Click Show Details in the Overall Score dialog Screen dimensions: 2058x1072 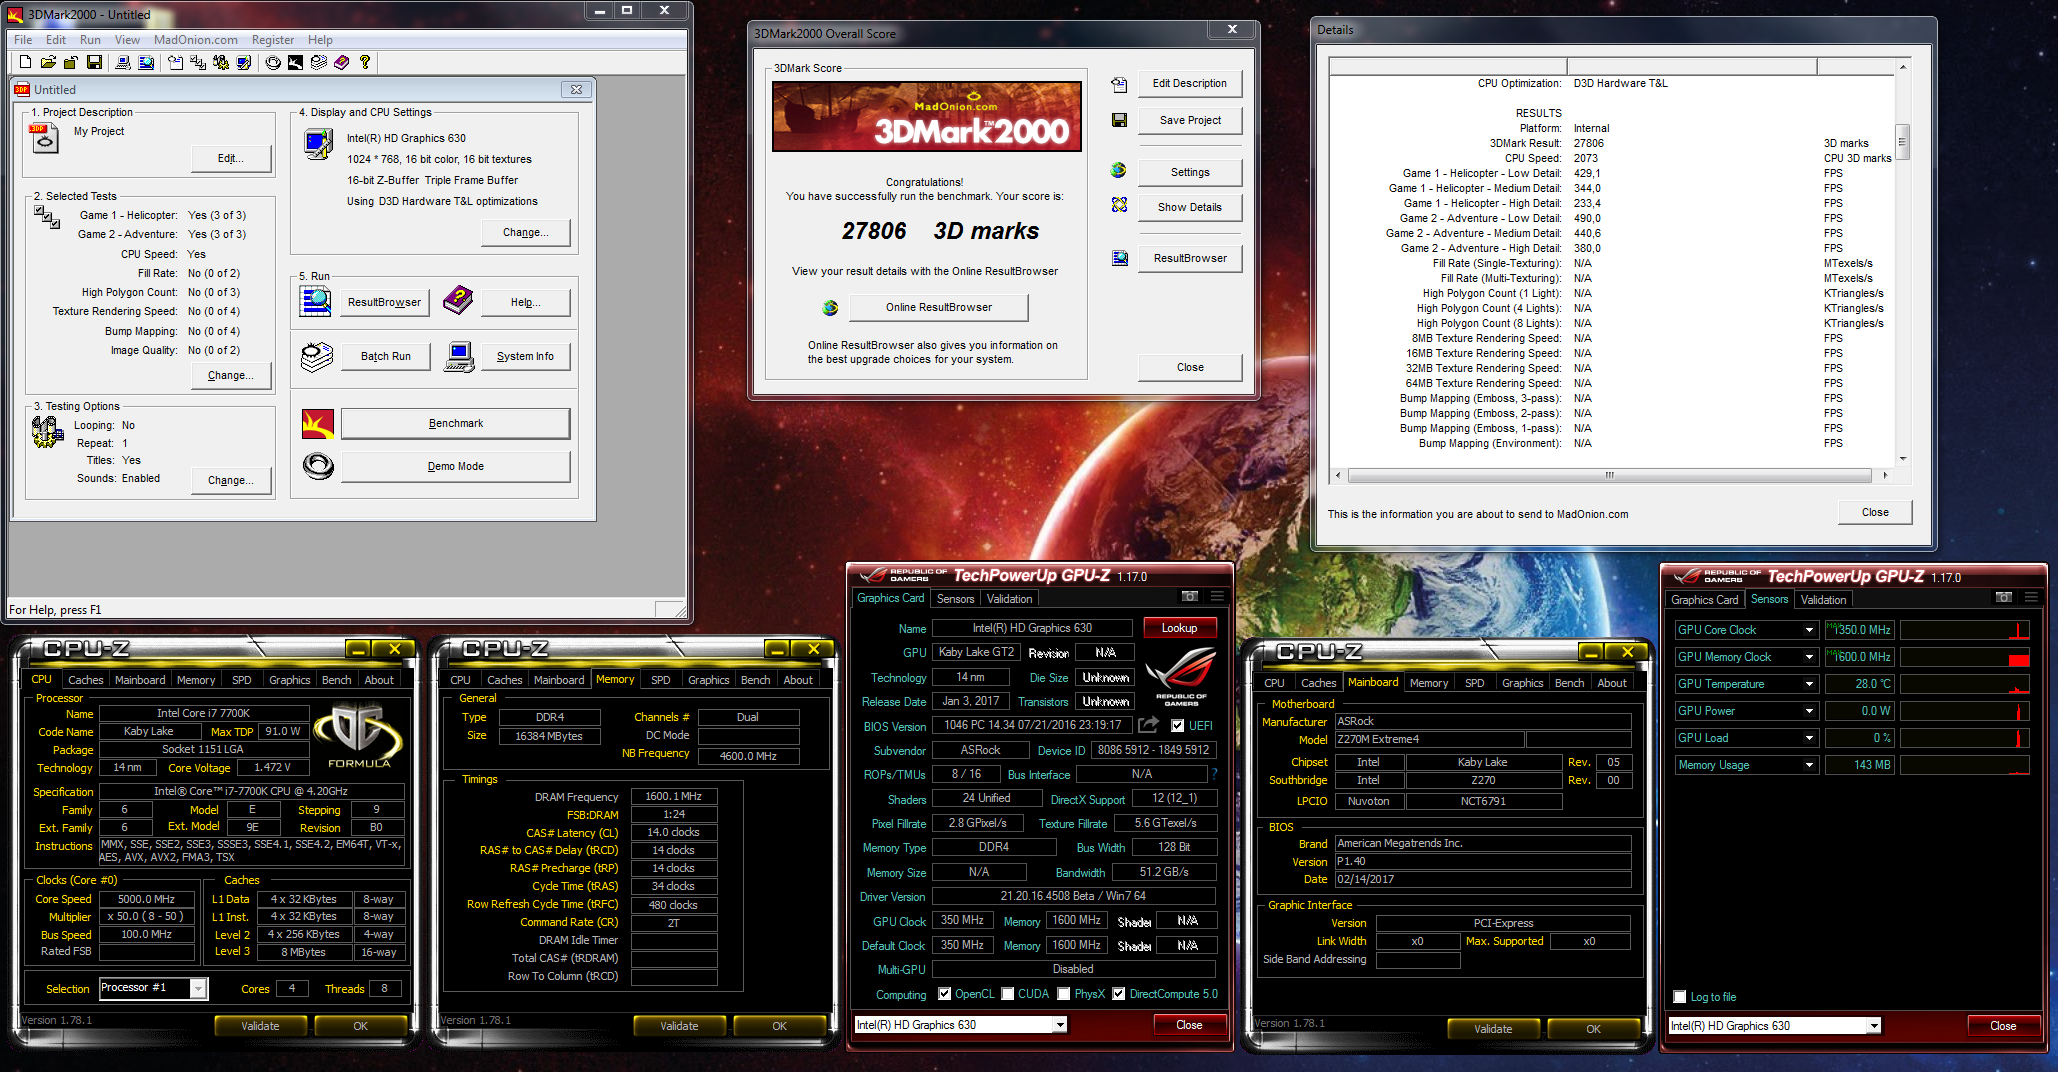pos(1190,207)
